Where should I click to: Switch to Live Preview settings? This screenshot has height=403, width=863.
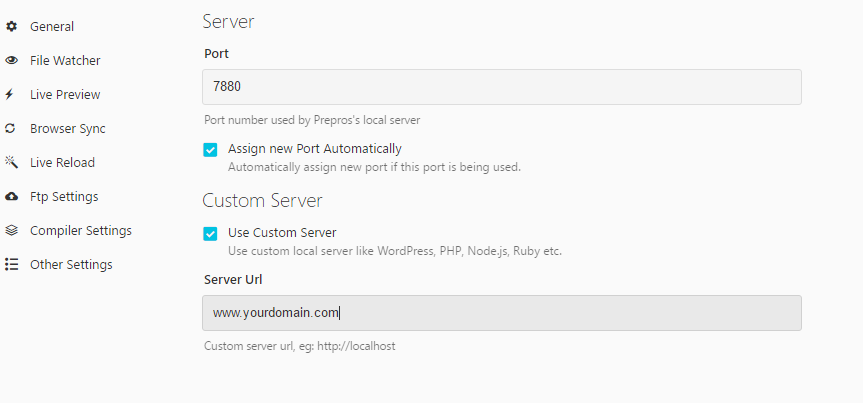65,95
